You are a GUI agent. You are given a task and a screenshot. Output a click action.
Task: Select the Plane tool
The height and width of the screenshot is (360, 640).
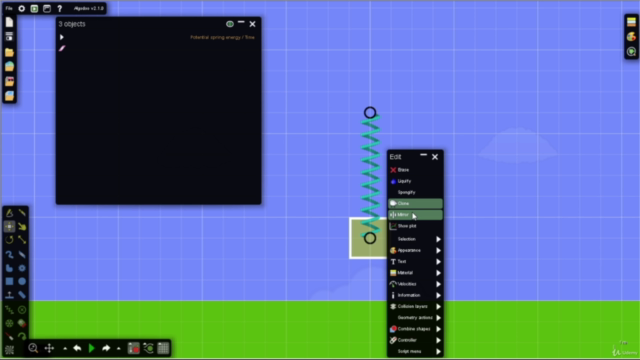point(9,295)
